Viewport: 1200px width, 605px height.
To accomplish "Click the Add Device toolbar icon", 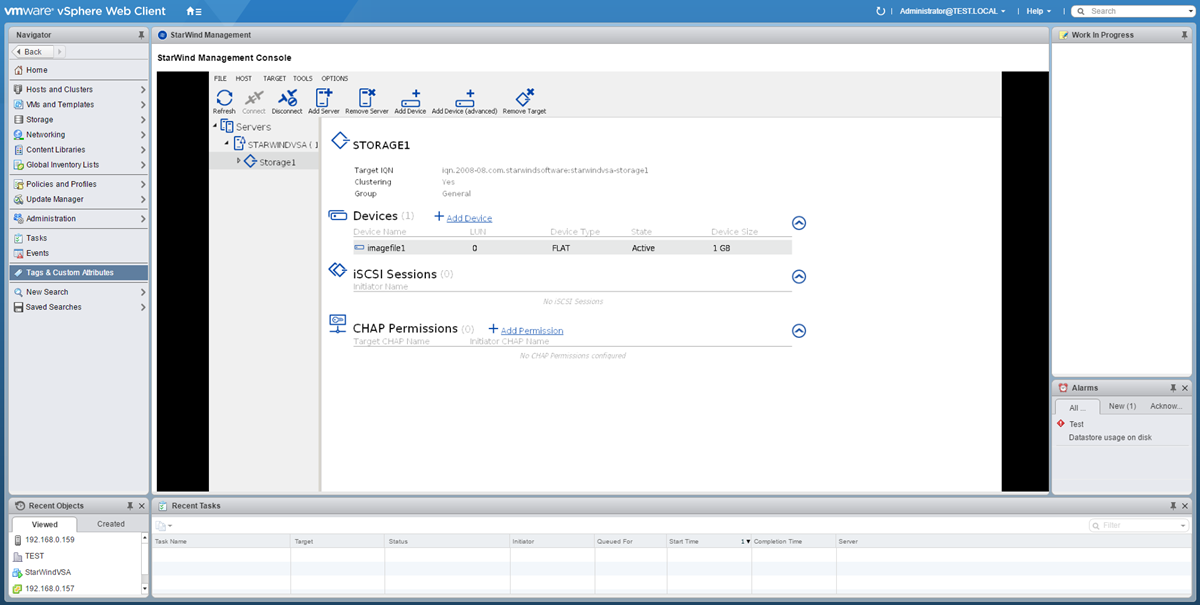I will (x=410, y=98).
